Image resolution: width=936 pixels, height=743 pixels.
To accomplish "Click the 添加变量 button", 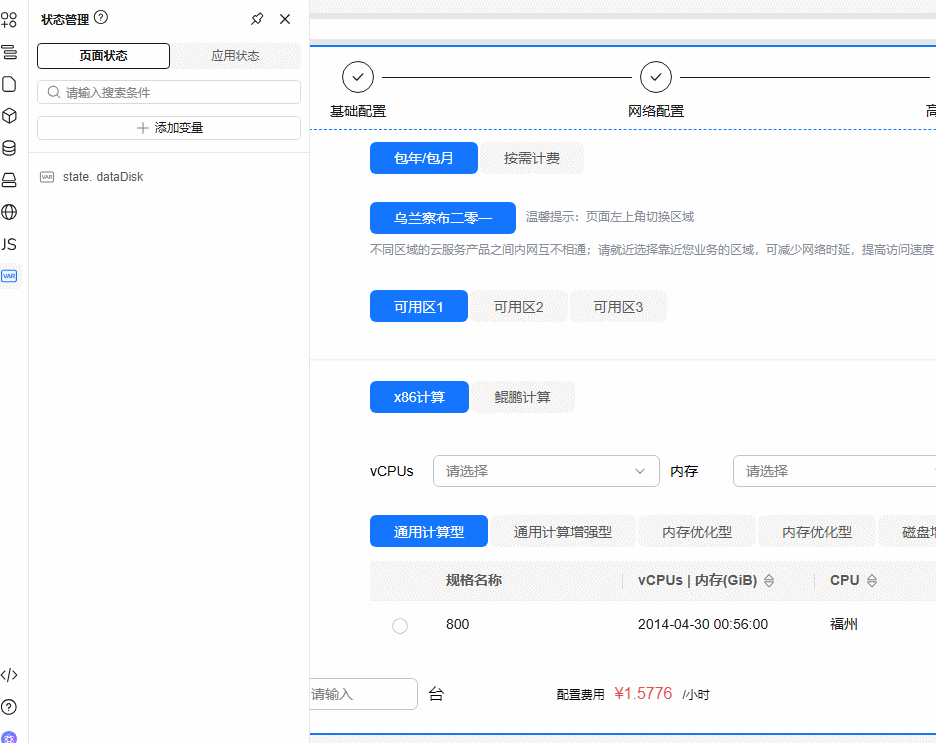I will 168,127.
